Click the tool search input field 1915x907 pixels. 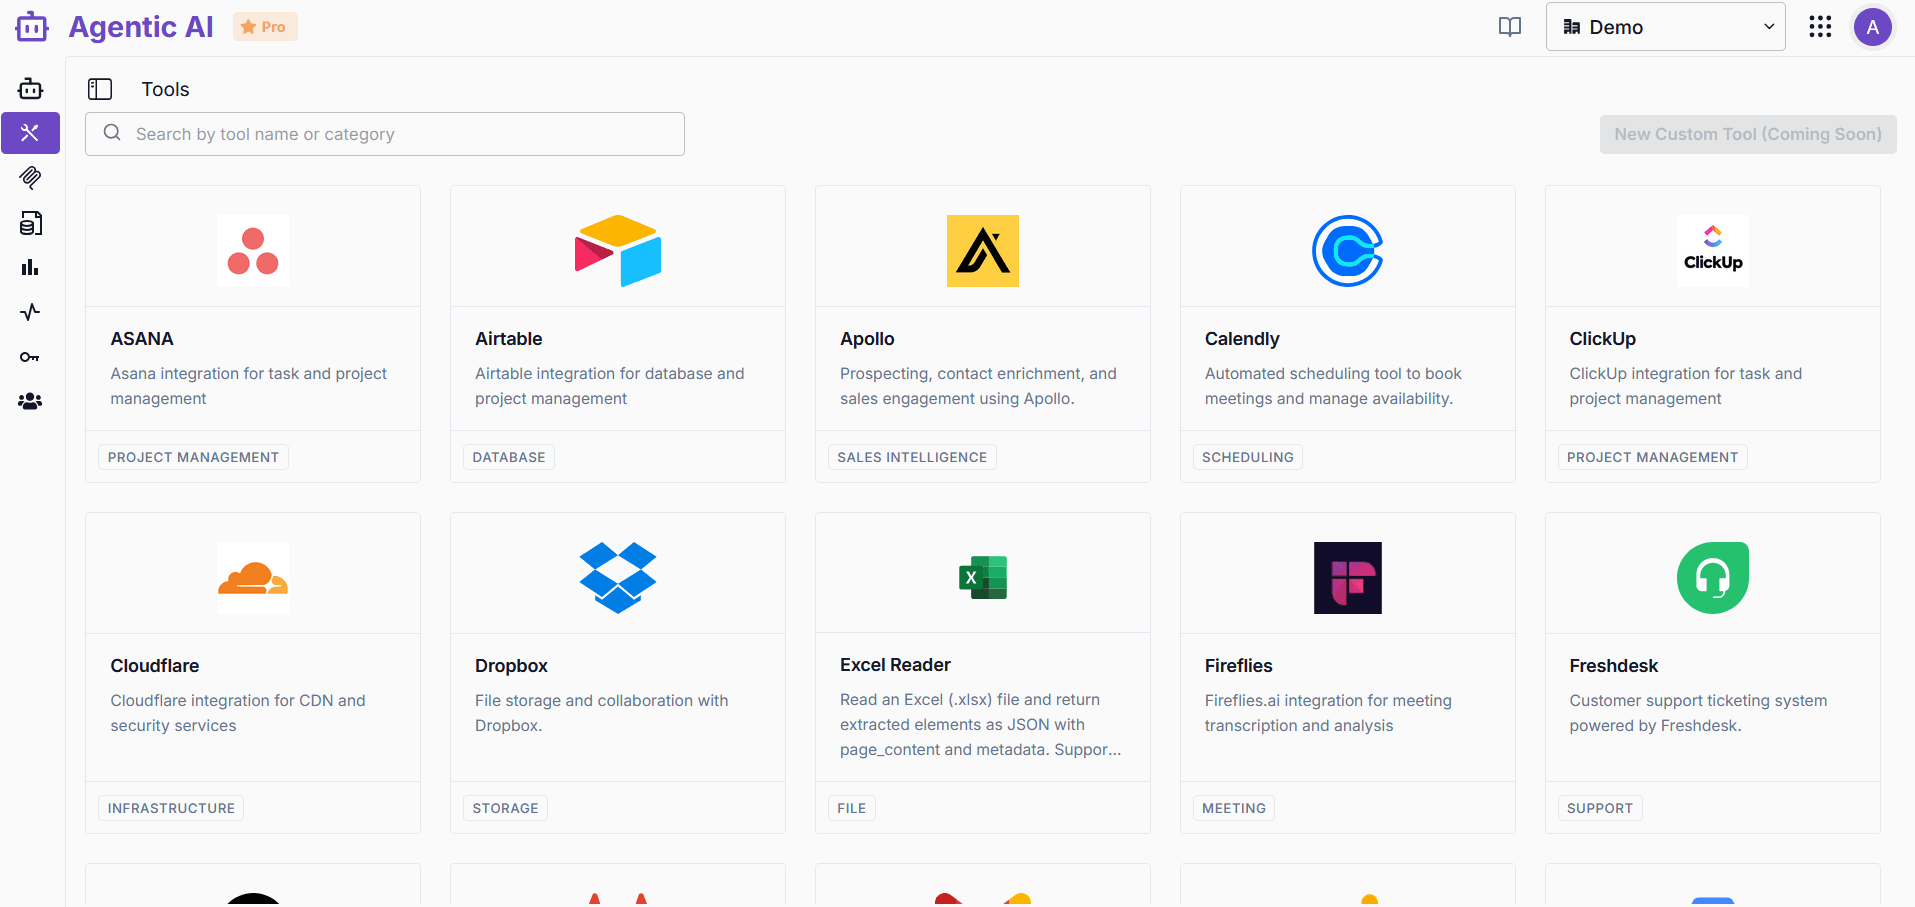point(384,133)
